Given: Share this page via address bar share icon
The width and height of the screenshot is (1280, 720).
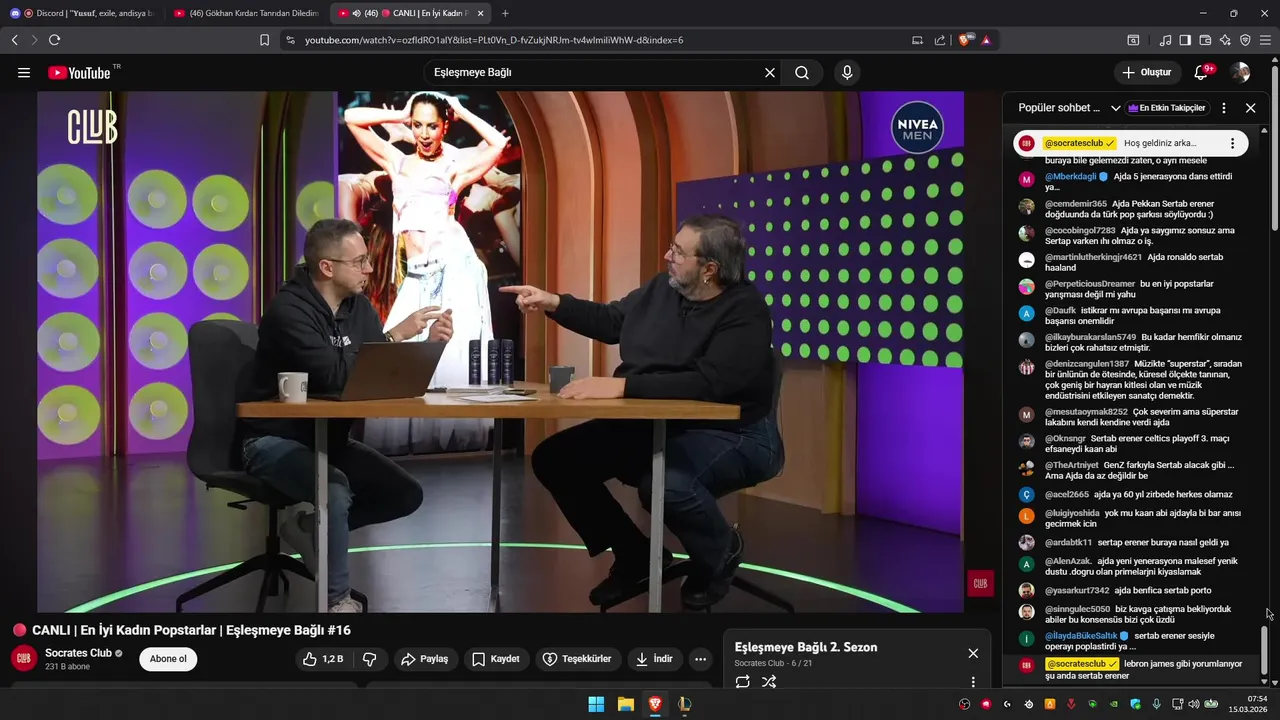Looking at the screenshot, I should pyautogui.click(x=940, y=40).
